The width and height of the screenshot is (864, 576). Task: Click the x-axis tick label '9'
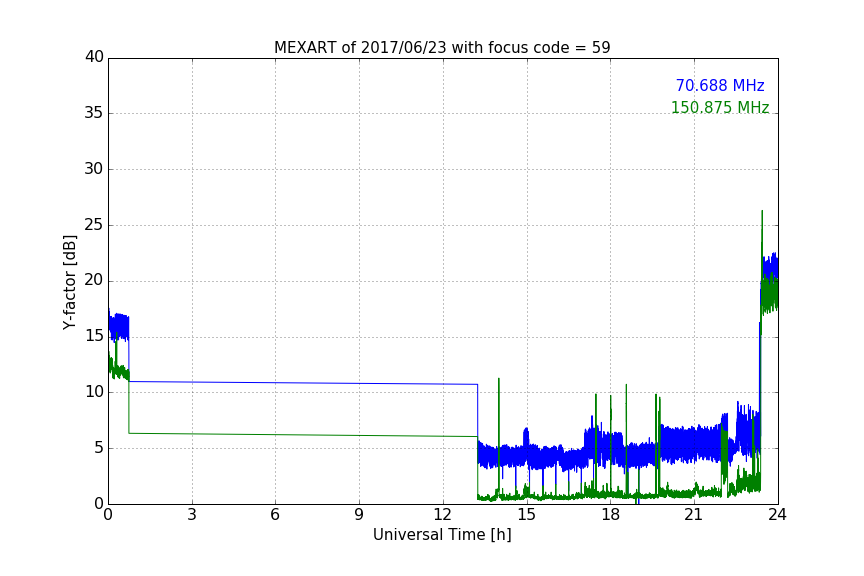click(359, 515)
